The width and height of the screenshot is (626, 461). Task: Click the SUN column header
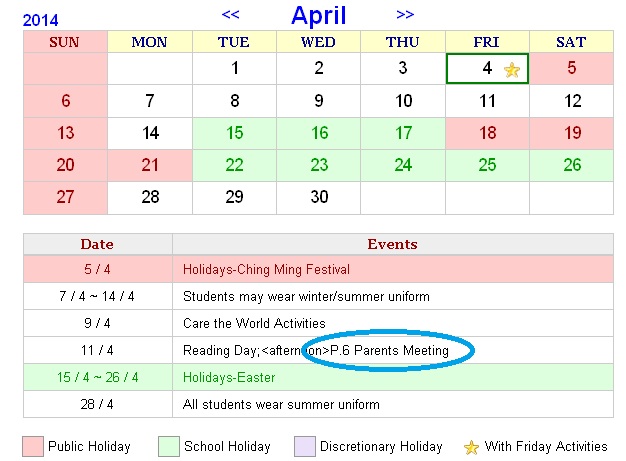(65, 42)
